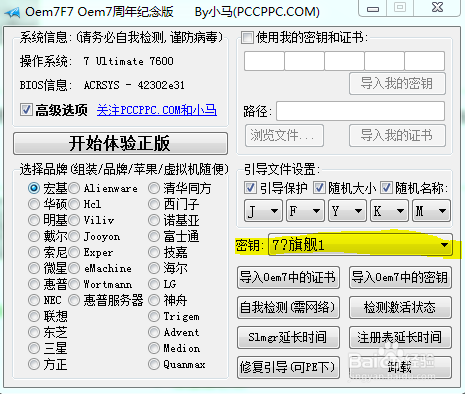Screen dimensions: 465x394
Task: Select the 宏基 brand radio button
Action: (34, 188)
